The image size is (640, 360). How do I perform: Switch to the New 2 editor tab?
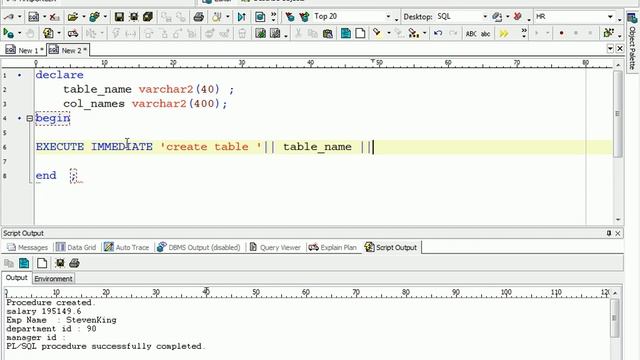[x=67, y=50]
